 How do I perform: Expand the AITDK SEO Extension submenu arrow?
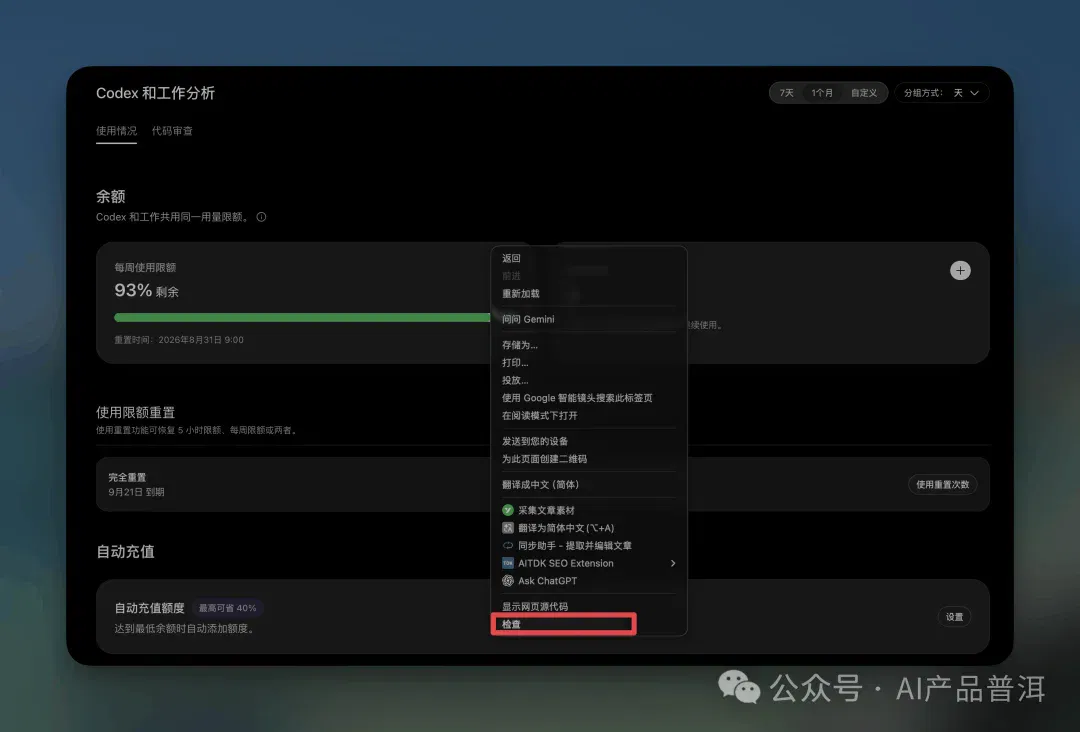coord(672,563)
